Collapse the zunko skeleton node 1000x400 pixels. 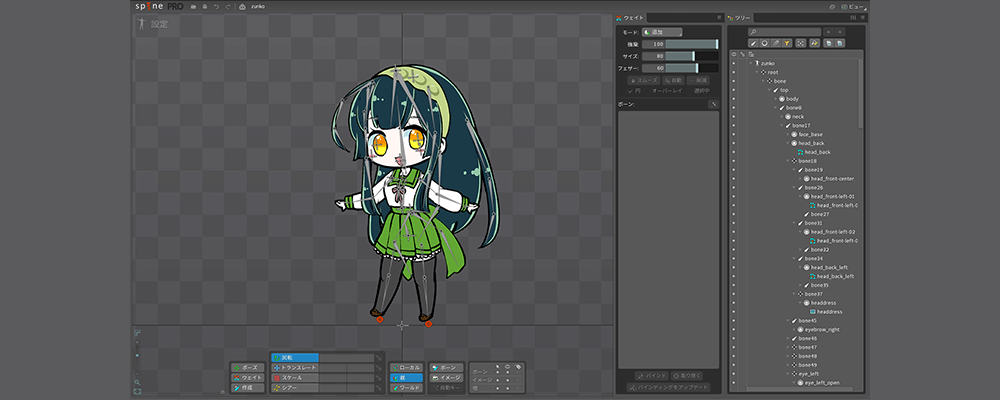point(751,63)
